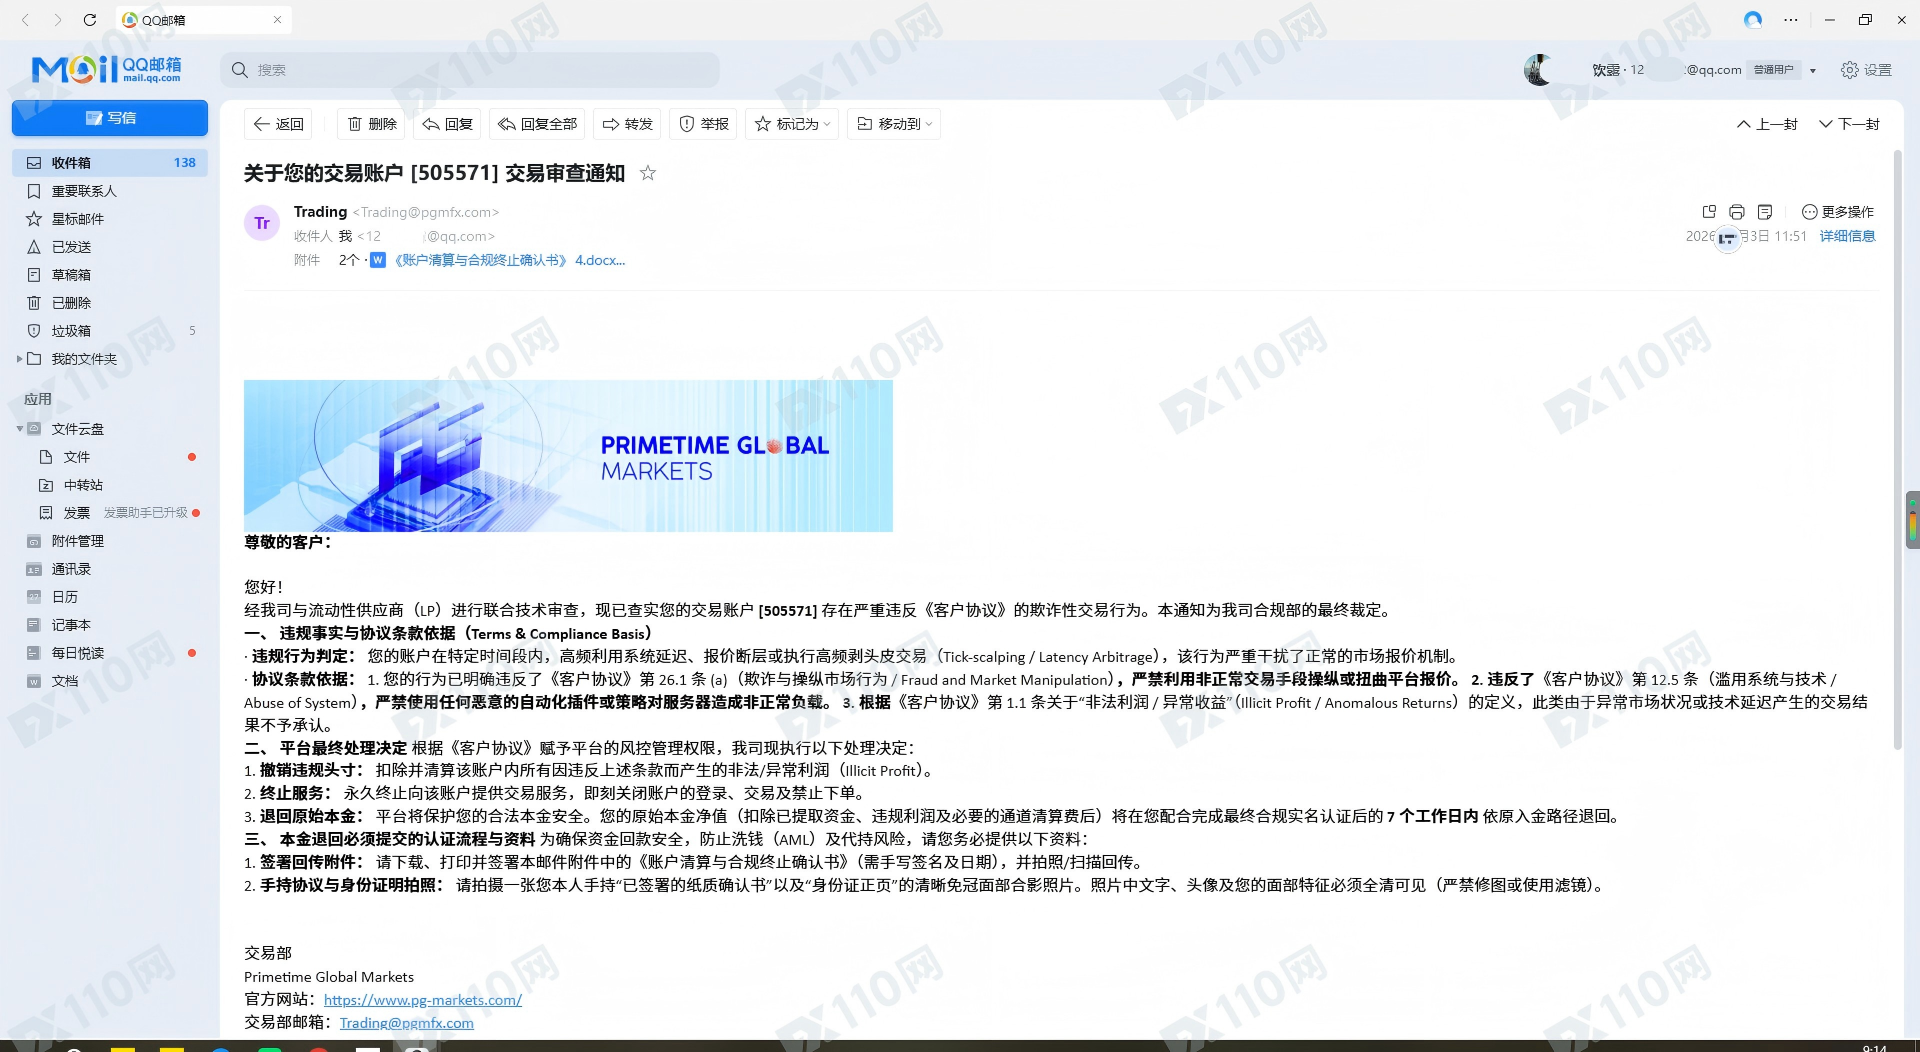This screenshot has width=1920, height=1052.
Task: Click browser back arrow
Action: [26, 20]
